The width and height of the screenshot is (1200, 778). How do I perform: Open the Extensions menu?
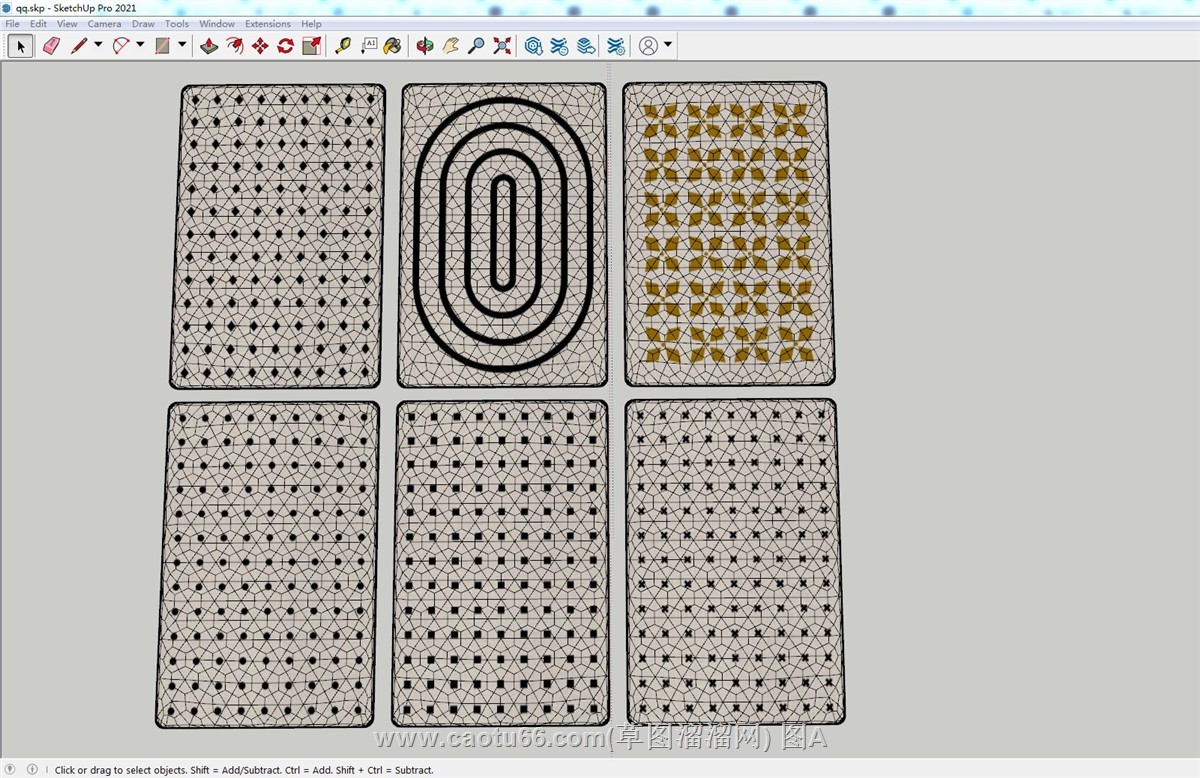[268, 24]
